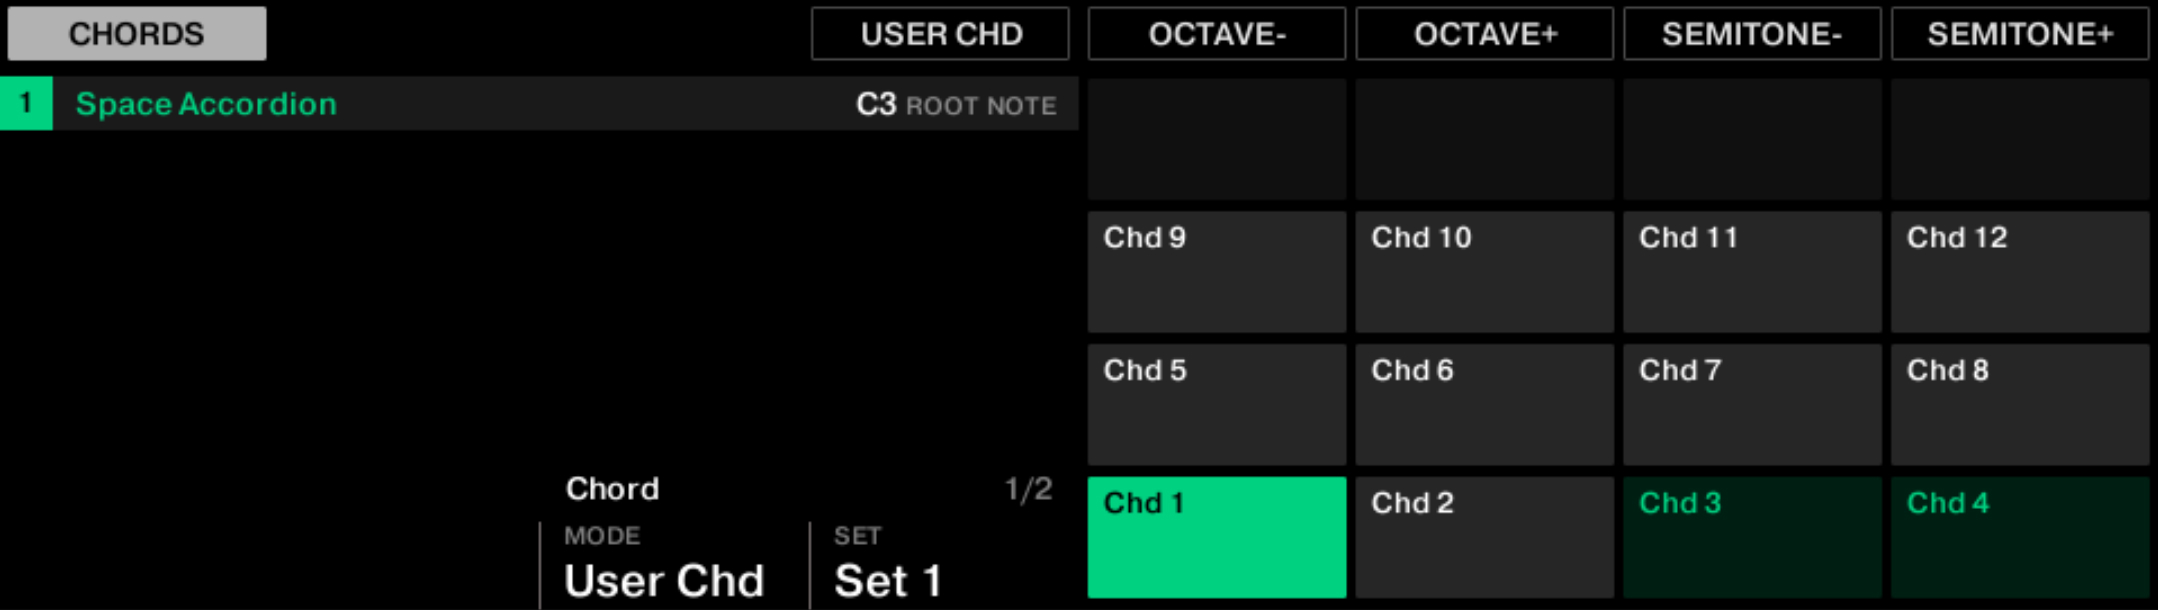This screenshot has width=2158, height=610.
Task: Click the C3 root note value
Action: [876, 104]
